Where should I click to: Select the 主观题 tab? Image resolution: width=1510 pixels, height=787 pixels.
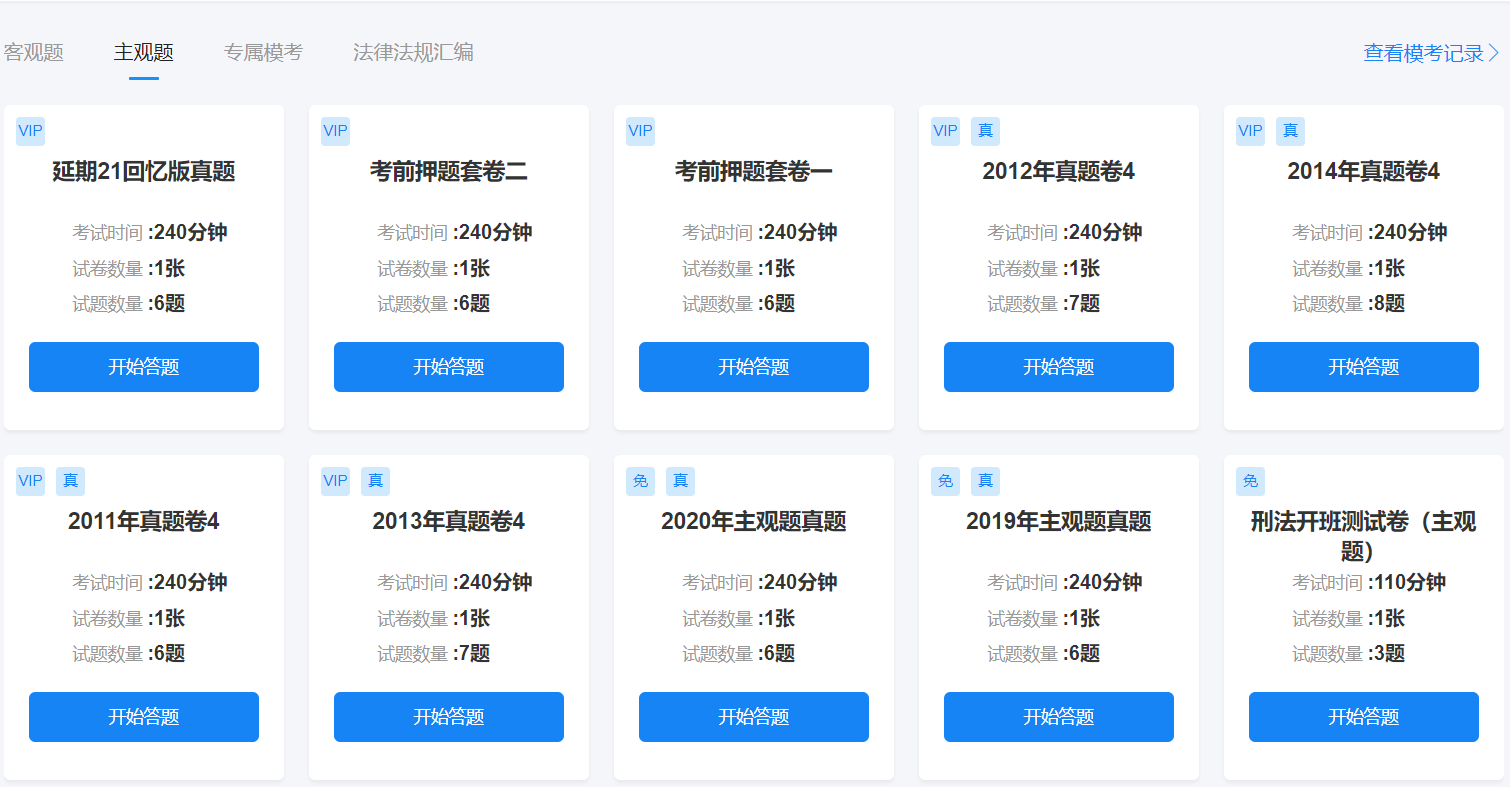pos(144,53)
